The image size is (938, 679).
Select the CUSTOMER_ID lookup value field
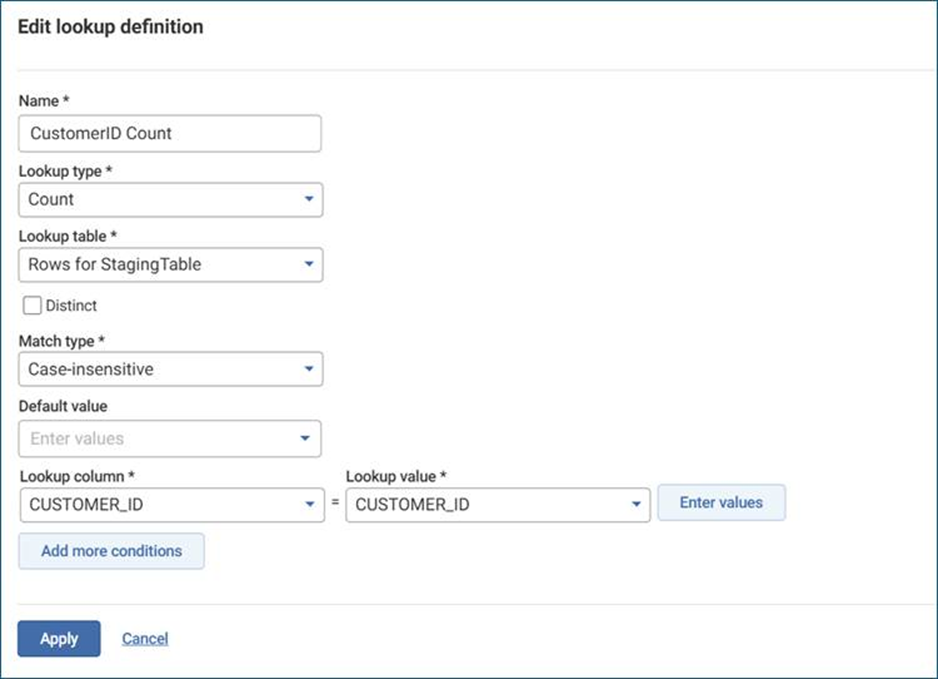[x=486, y=505]
